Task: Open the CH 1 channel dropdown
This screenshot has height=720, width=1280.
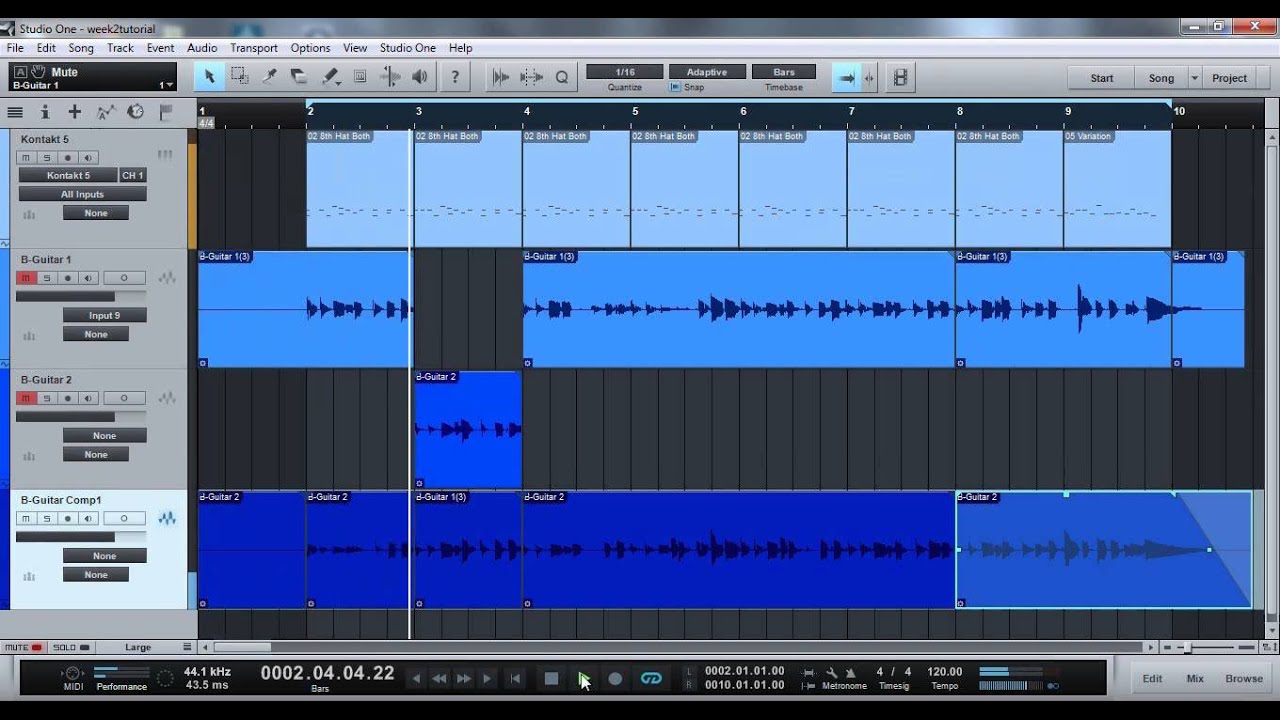Action: point(132,175)
